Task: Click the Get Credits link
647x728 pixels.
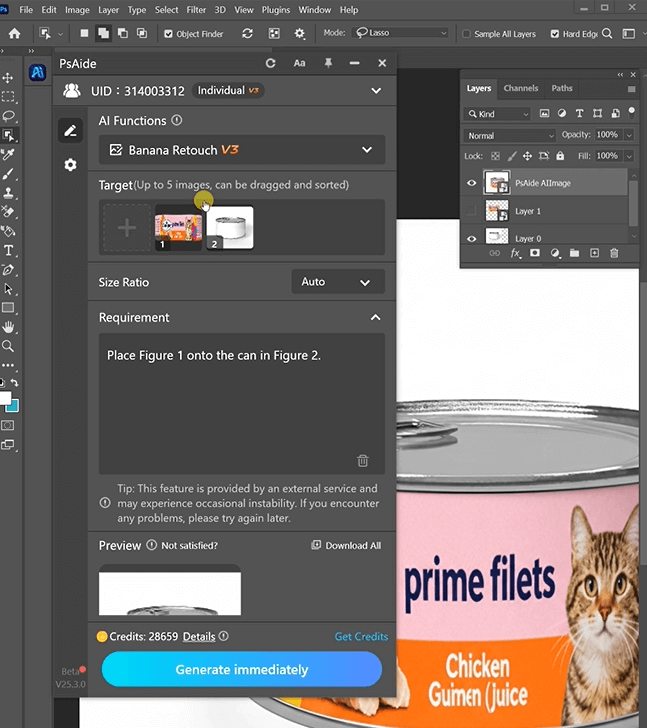Action: [x=361, y=637]
